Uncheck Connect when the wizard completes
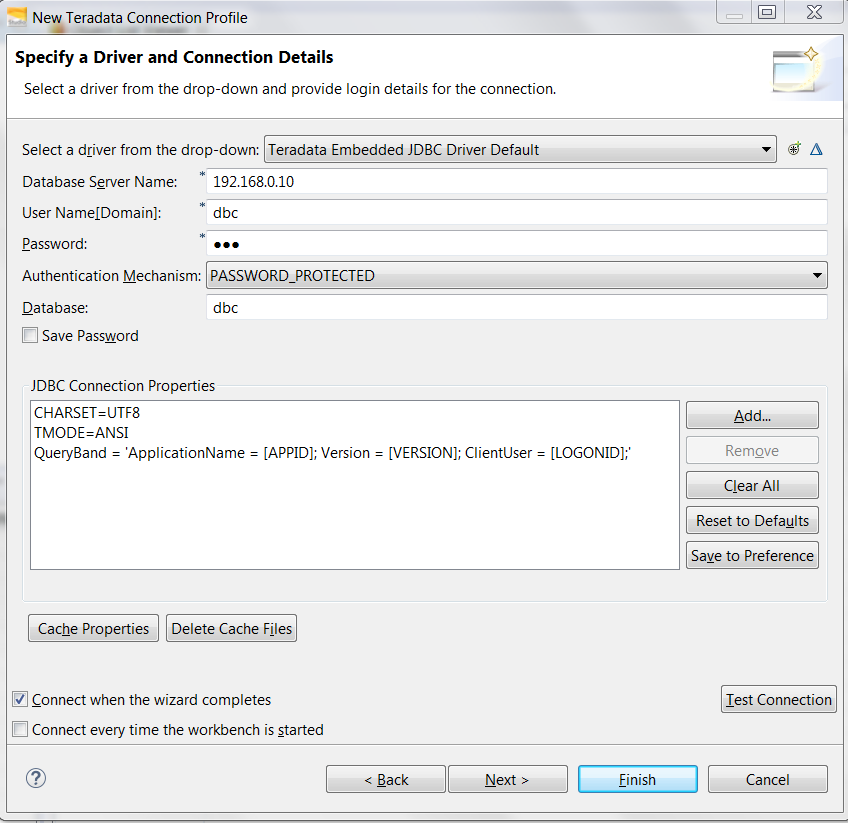The height and width of the screenshot is (823, 848). click(x=20, y=700)
